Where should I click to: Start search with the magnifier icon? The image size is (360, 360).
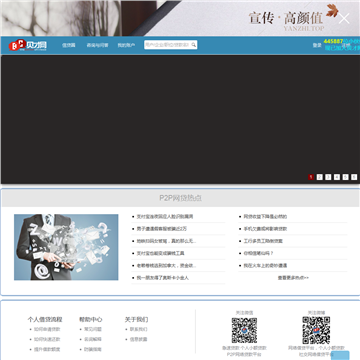(x=194, y=45)
